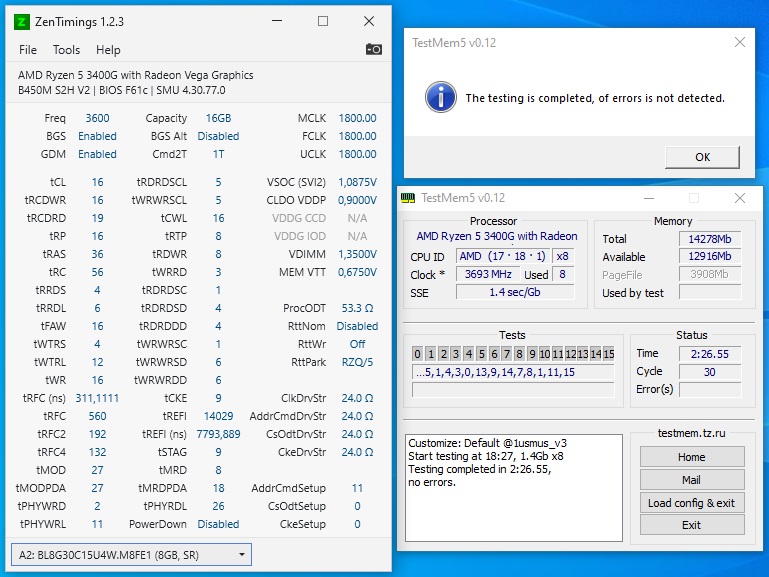This screenshot has width=769, height=577.
Task: Click the FCLK value 1800.00
Action: pyautogui.click(x=358, y=136)
